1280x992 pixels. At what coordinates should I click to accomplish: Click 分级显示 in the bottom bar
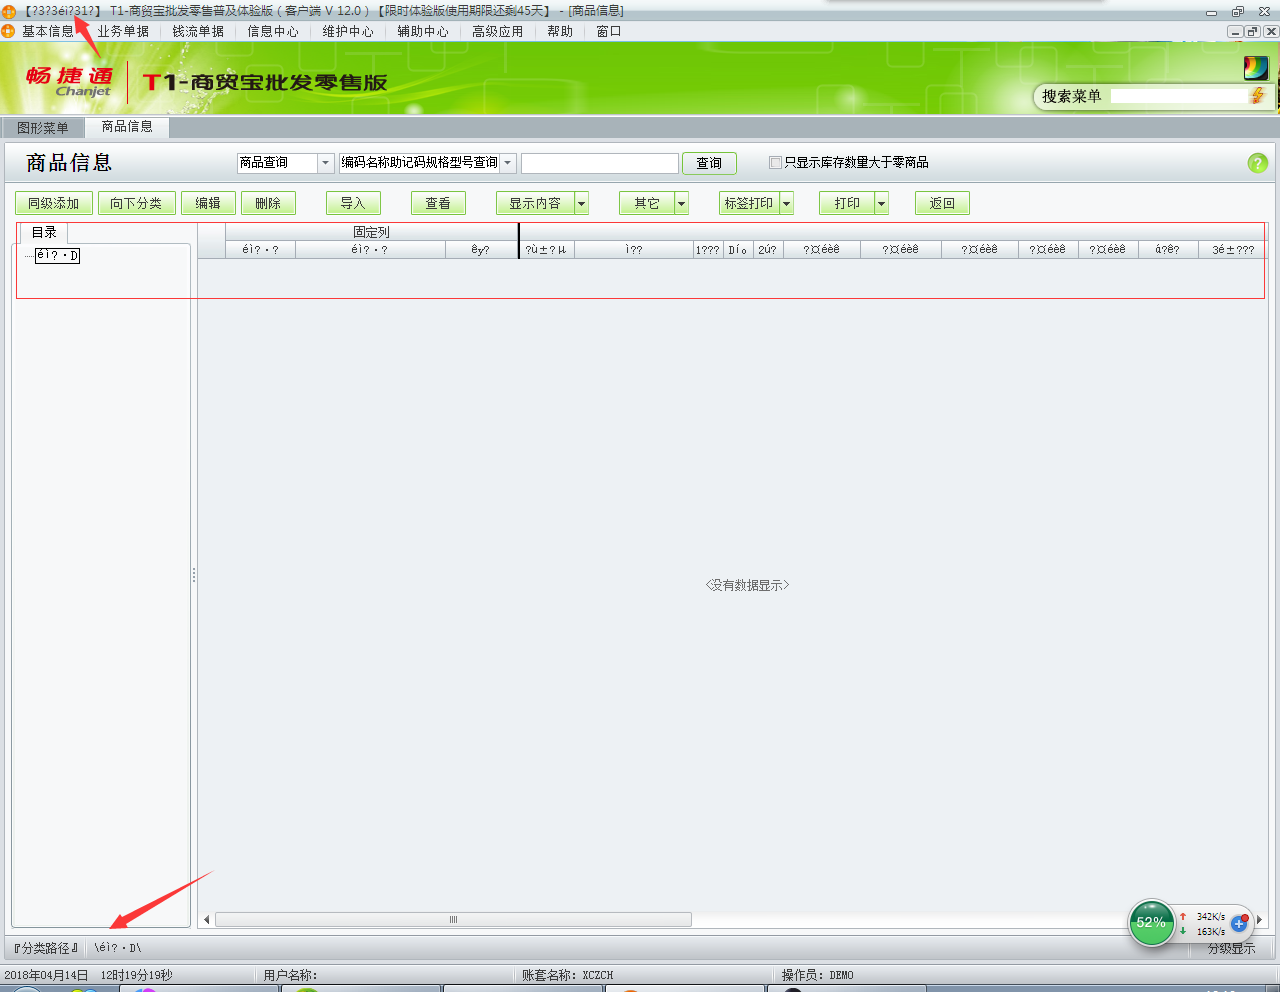pyautogui.click(x=1231, y=948)
